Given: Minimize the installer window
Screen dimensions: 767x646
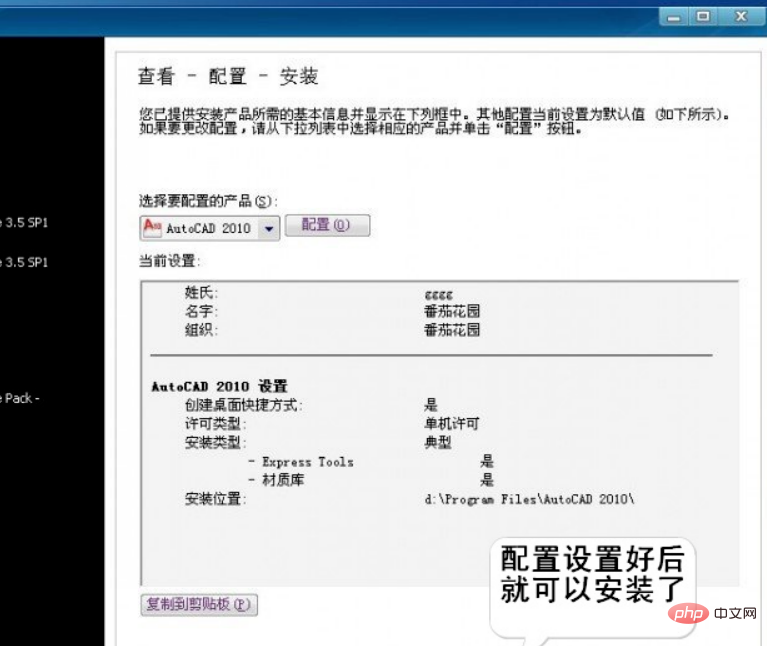Looking at the screenshot, I should point(674,18).
